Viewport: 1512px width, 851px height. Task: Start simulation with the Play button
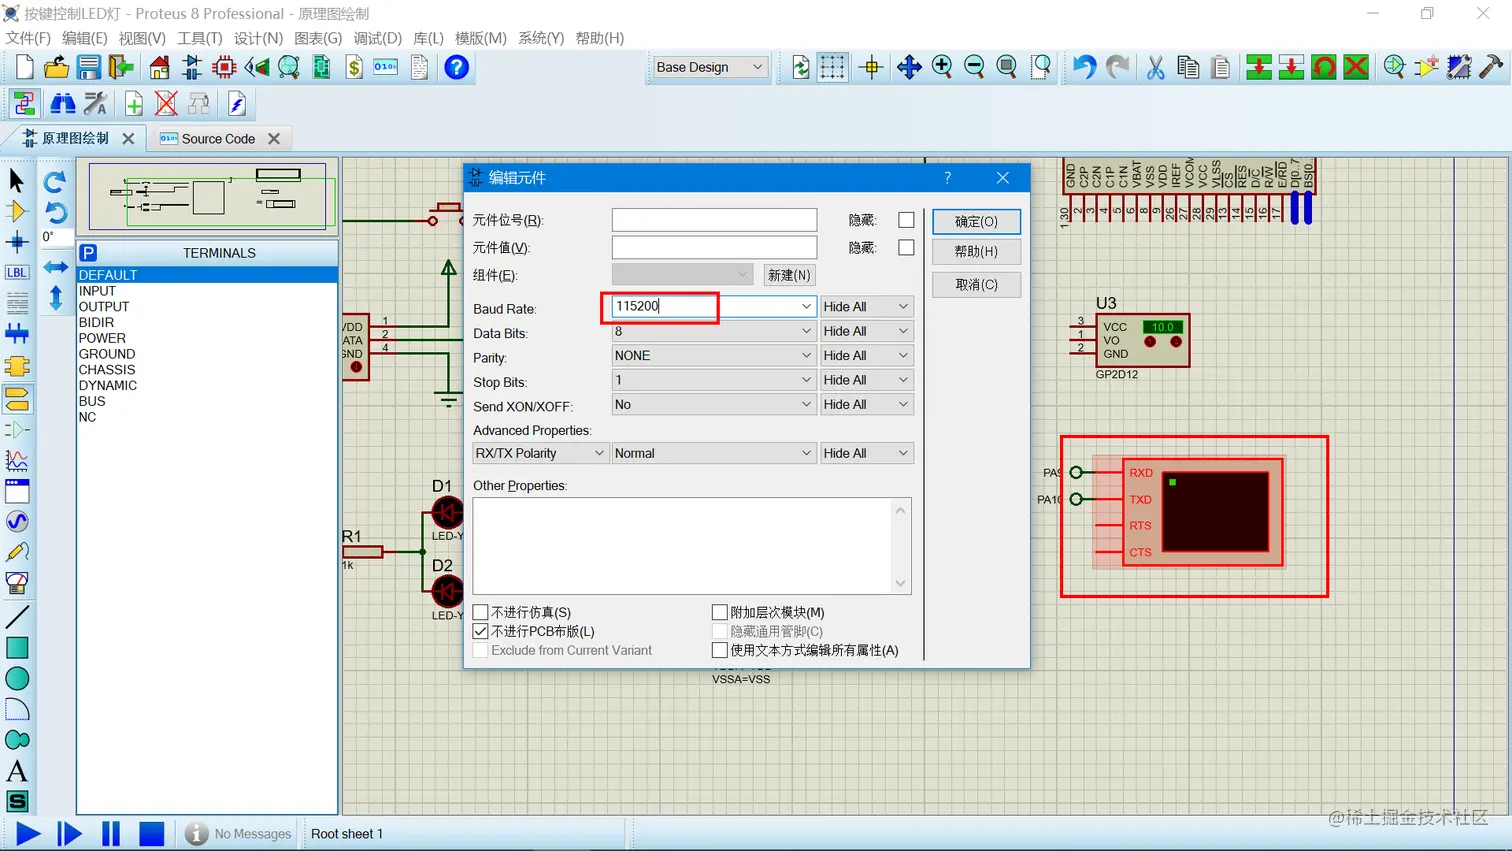point(28,833)
